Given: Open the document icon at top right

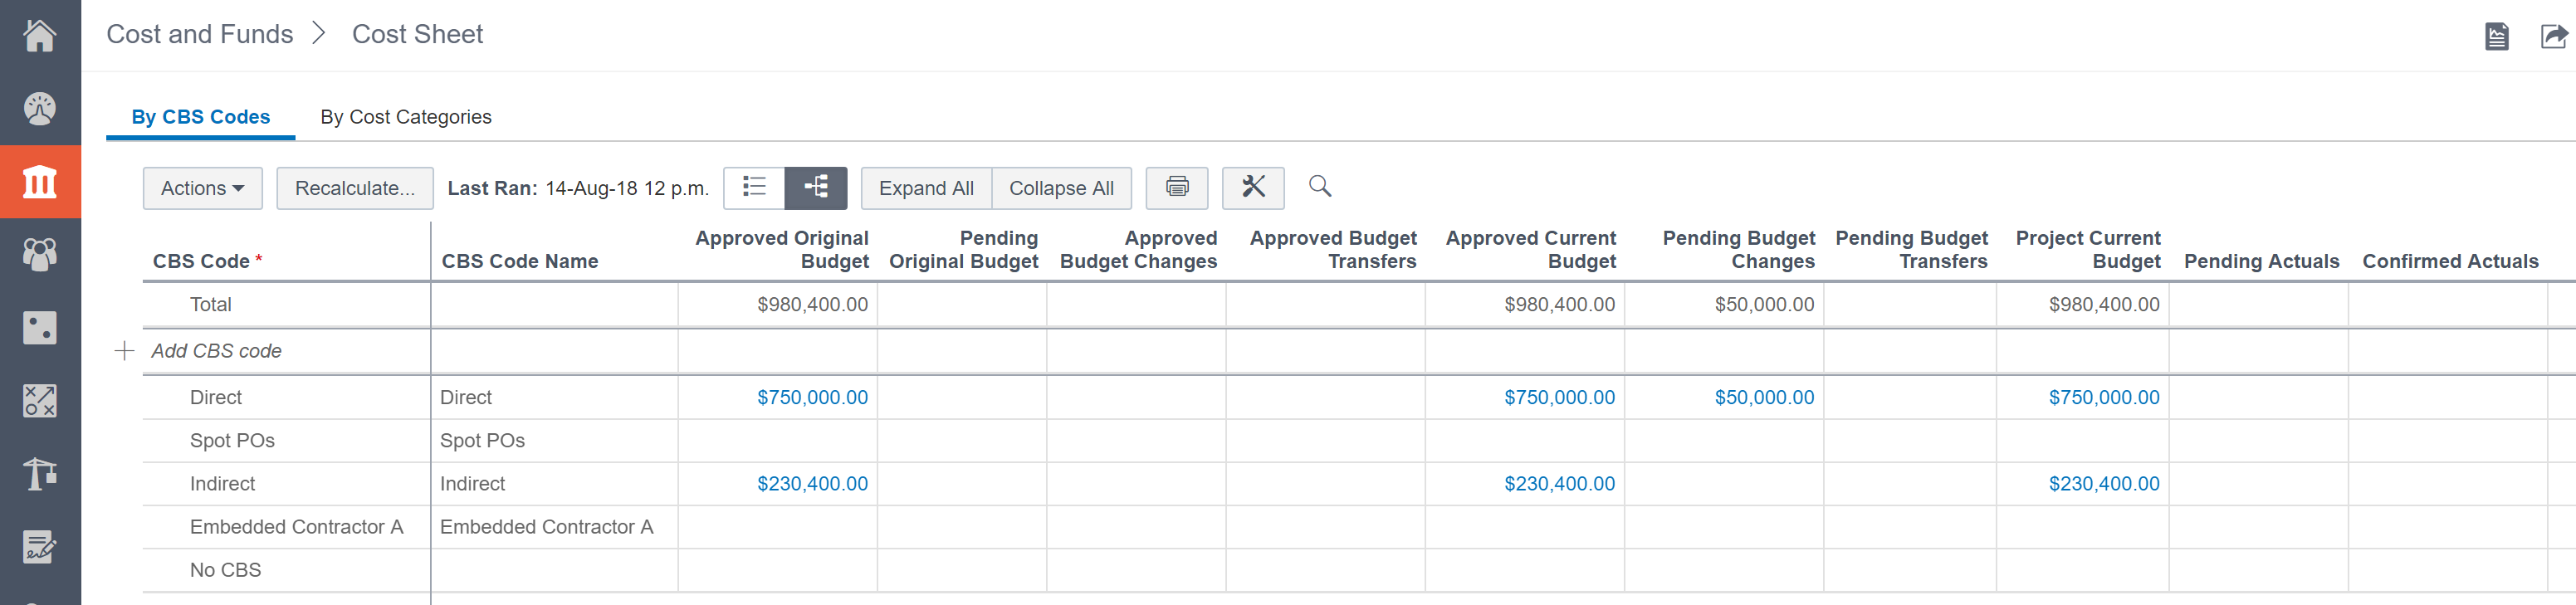Looking at the screenshot, I should coord(2497,37).
